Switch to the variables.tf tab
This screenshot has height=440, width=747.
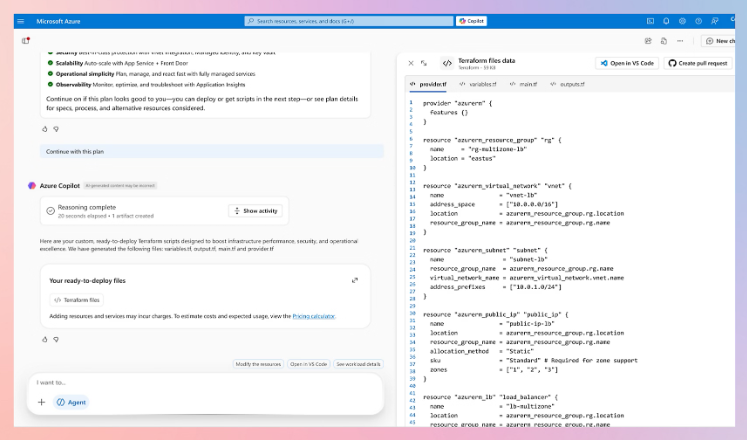click(478, 84)
